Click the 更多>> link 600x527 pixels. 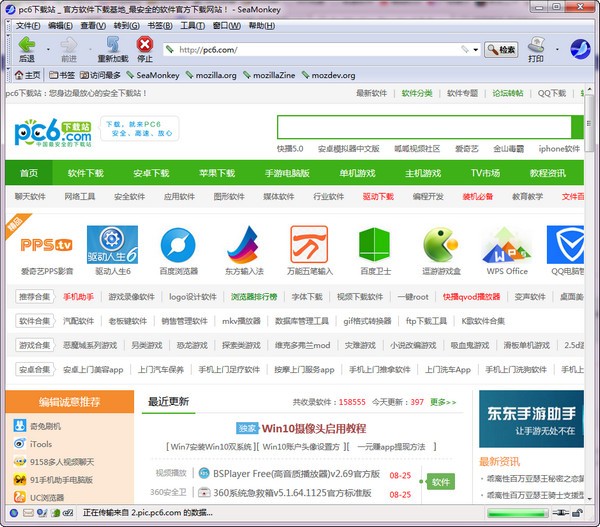(441, 402)
